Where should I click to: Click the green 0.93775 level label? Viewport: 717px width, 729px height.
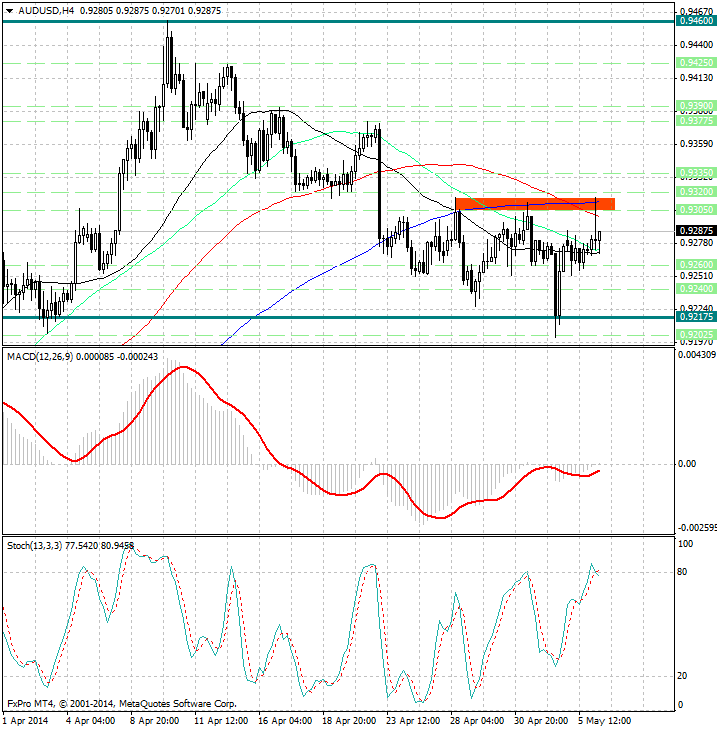[x=696, y=120]
